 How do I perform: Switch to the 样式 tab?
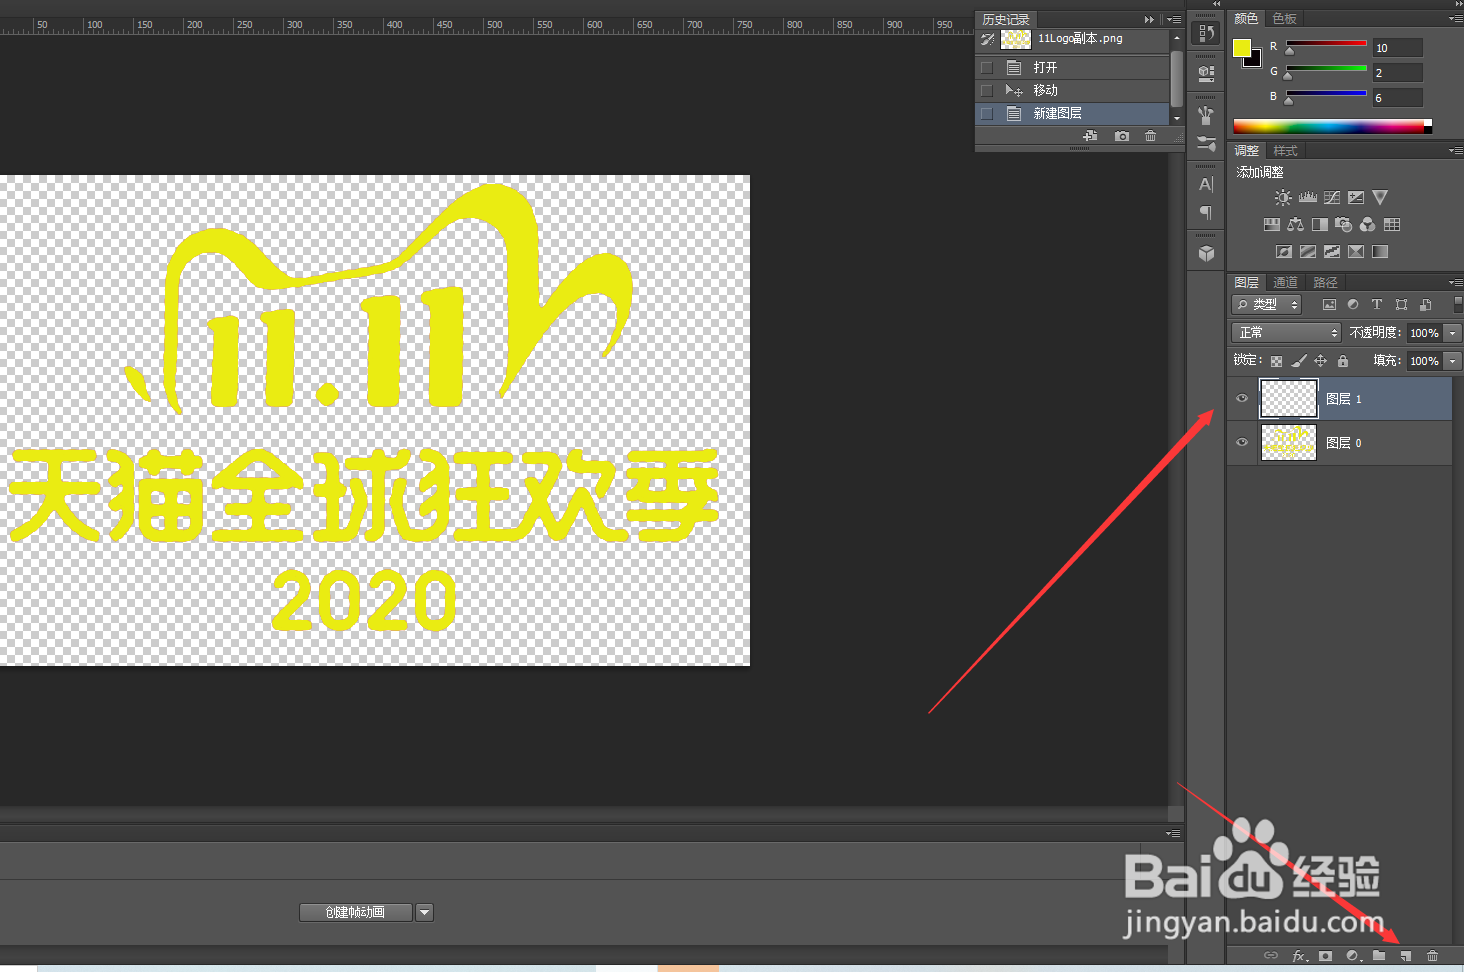1285,151
